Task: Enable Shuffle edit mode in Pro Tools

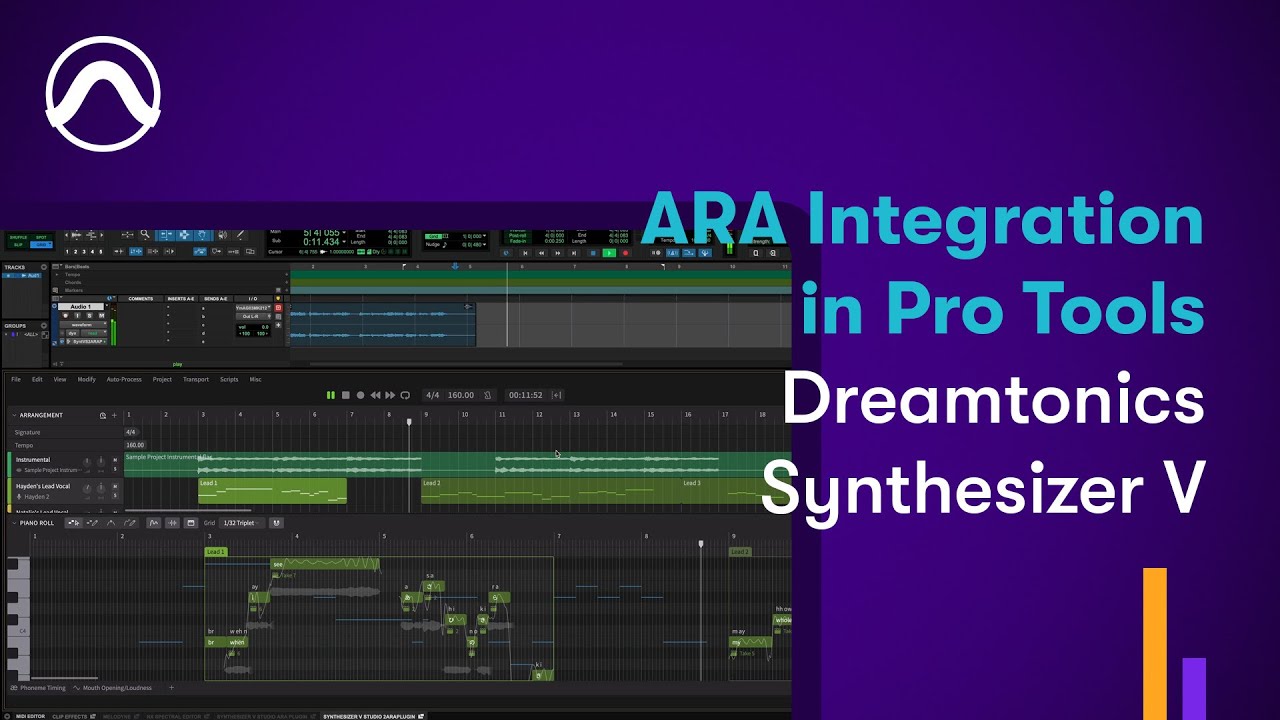Action: 18,237
